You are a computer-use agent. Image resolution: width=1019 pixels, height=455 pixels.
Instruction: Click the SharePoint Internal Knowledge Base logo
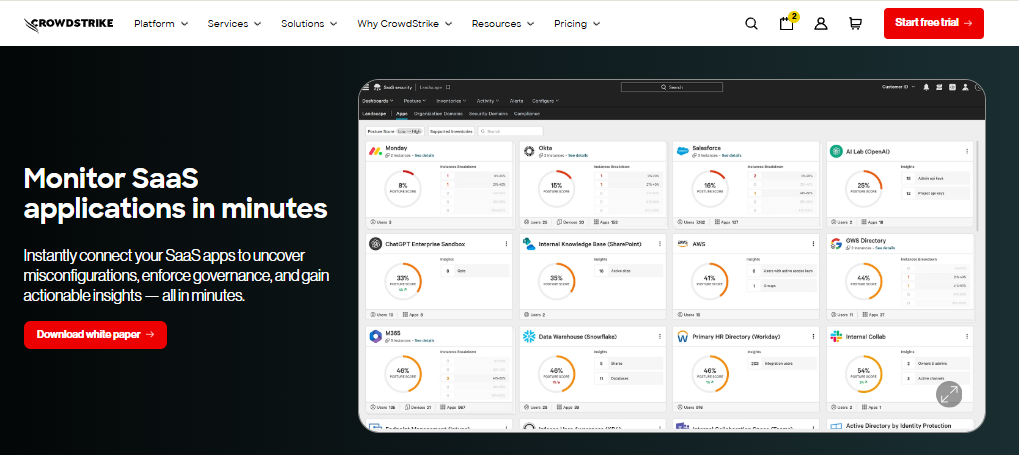[x=529, y=244]
